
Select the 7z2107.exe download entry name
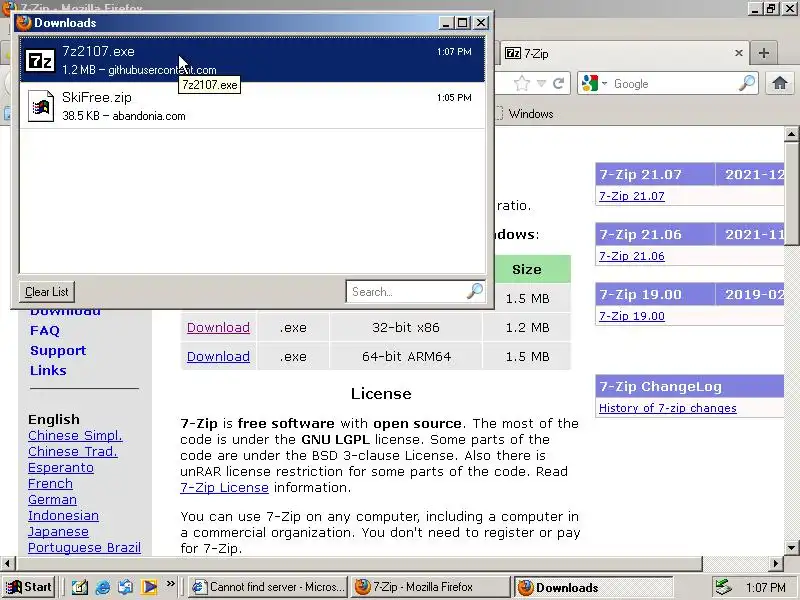coord(98,52)
